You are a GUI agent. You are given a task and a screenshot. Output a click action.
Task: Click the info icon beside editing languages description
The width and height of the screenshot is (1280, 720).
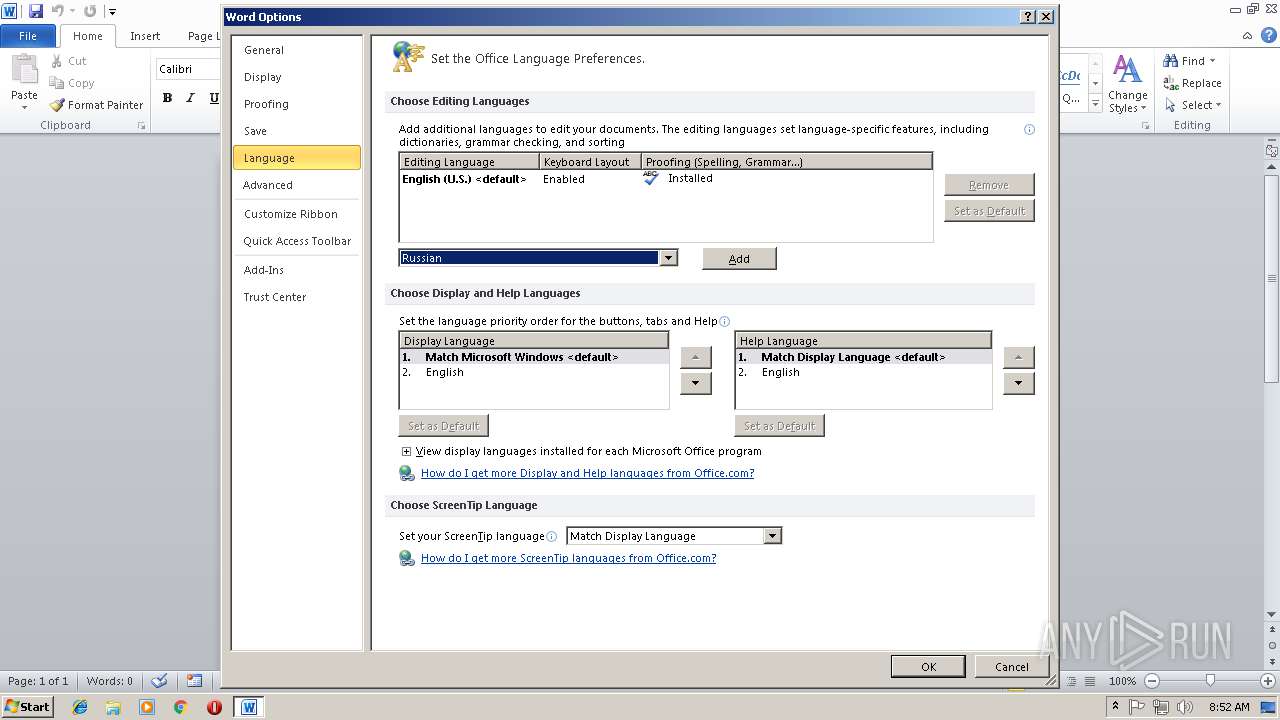point(1029,129)
